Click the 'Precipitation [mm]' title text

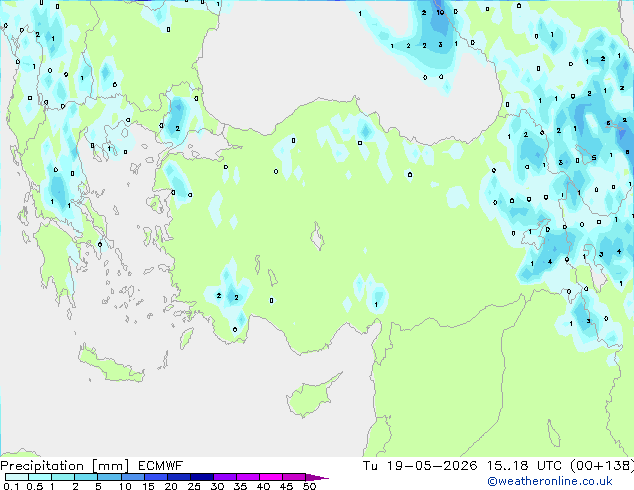point(65,466)
